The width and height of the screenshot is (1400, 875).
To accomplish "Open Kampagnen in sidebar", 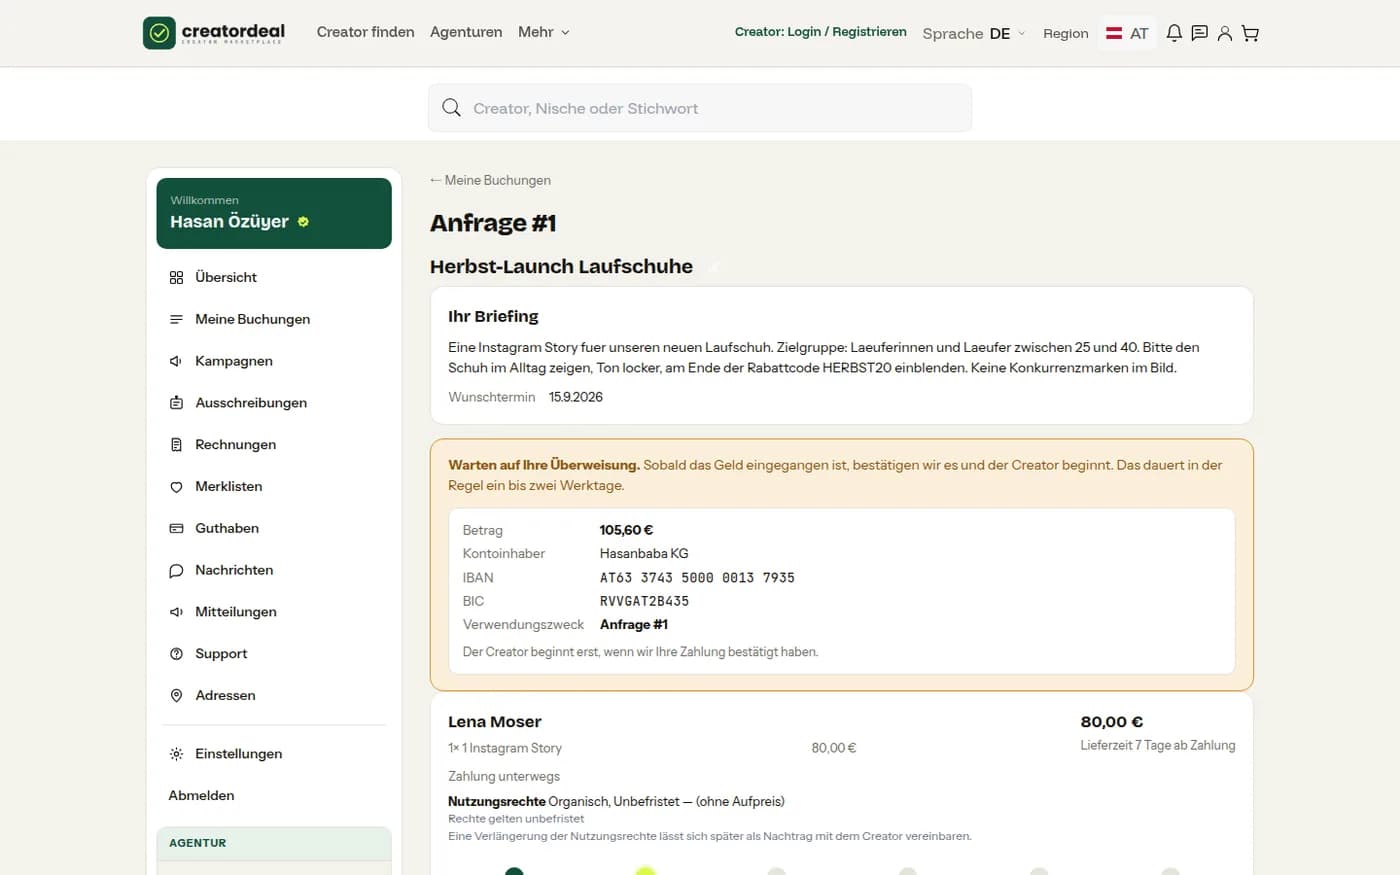I will [x=274, y=361].
